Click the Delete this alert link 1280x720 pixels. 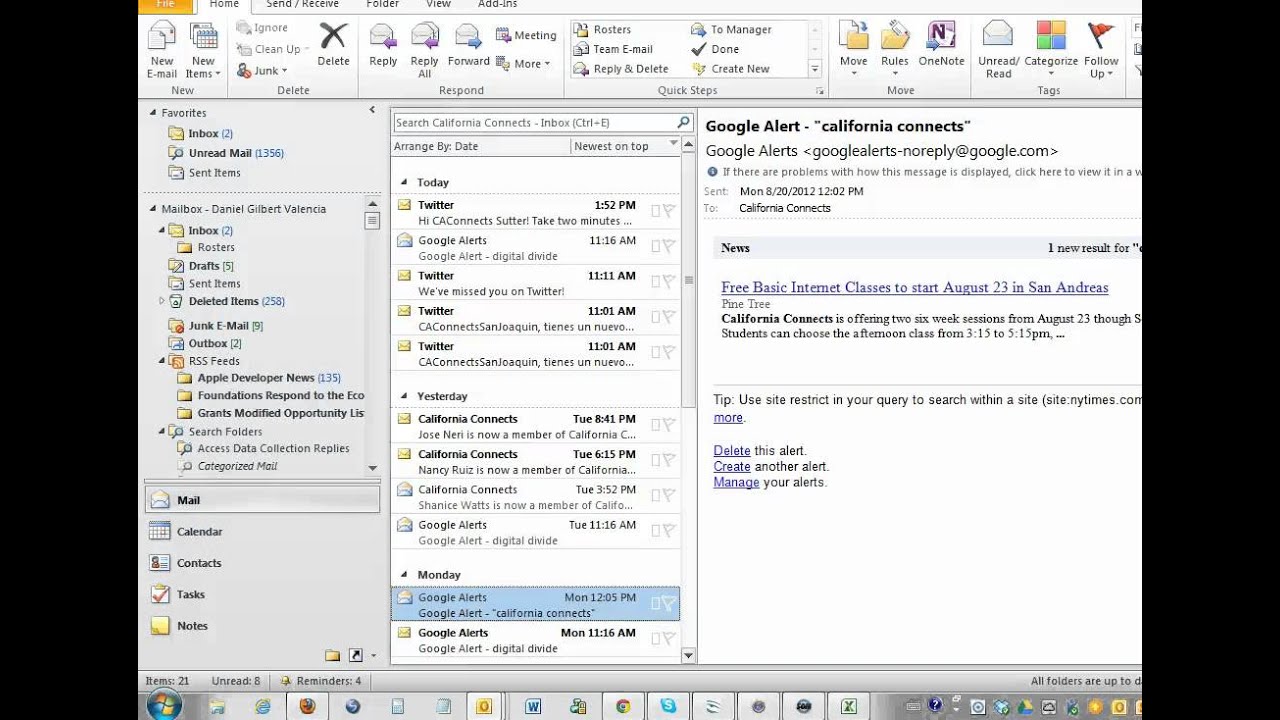(732, 451)
